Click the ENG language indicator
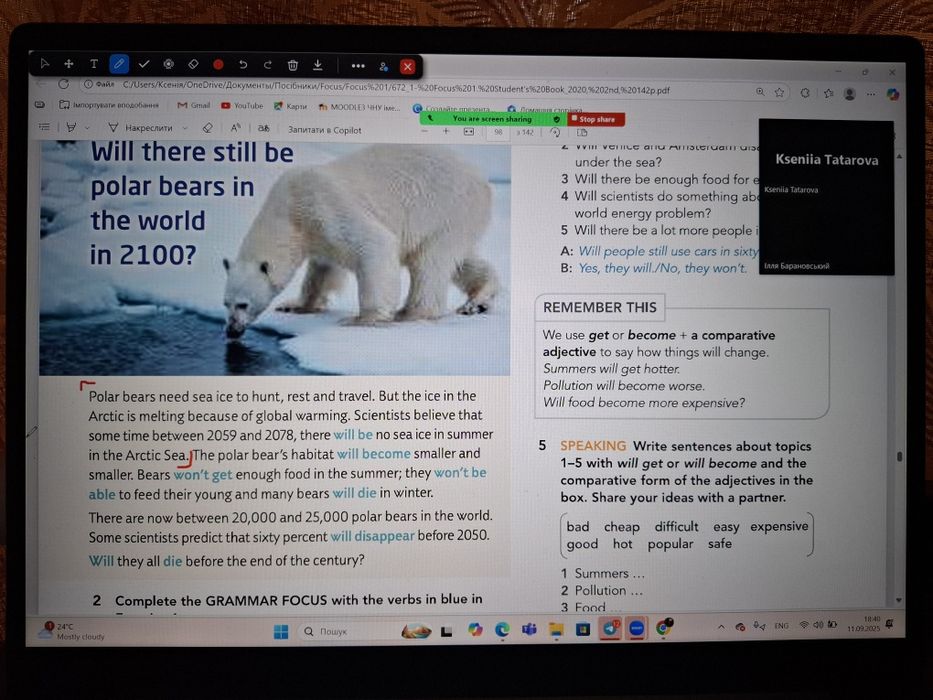Image resolution: width=933 pixels, height=700 pixels. [781, 626]
